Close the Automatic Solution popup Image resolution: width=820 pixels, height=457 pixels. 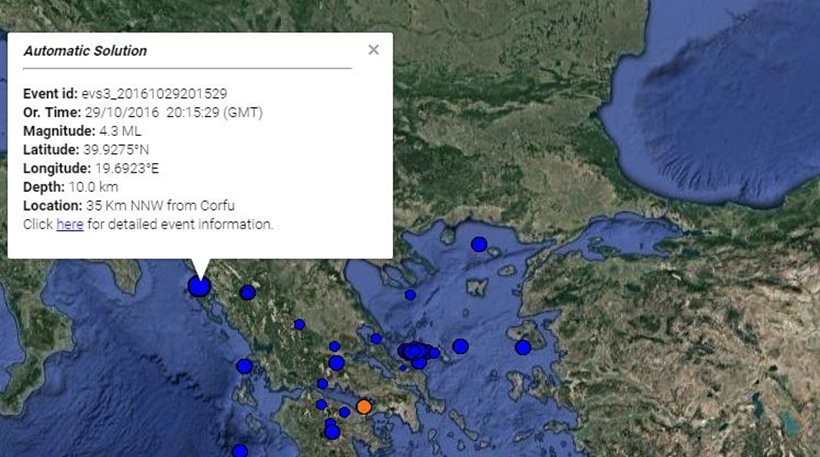pos(373,50)
